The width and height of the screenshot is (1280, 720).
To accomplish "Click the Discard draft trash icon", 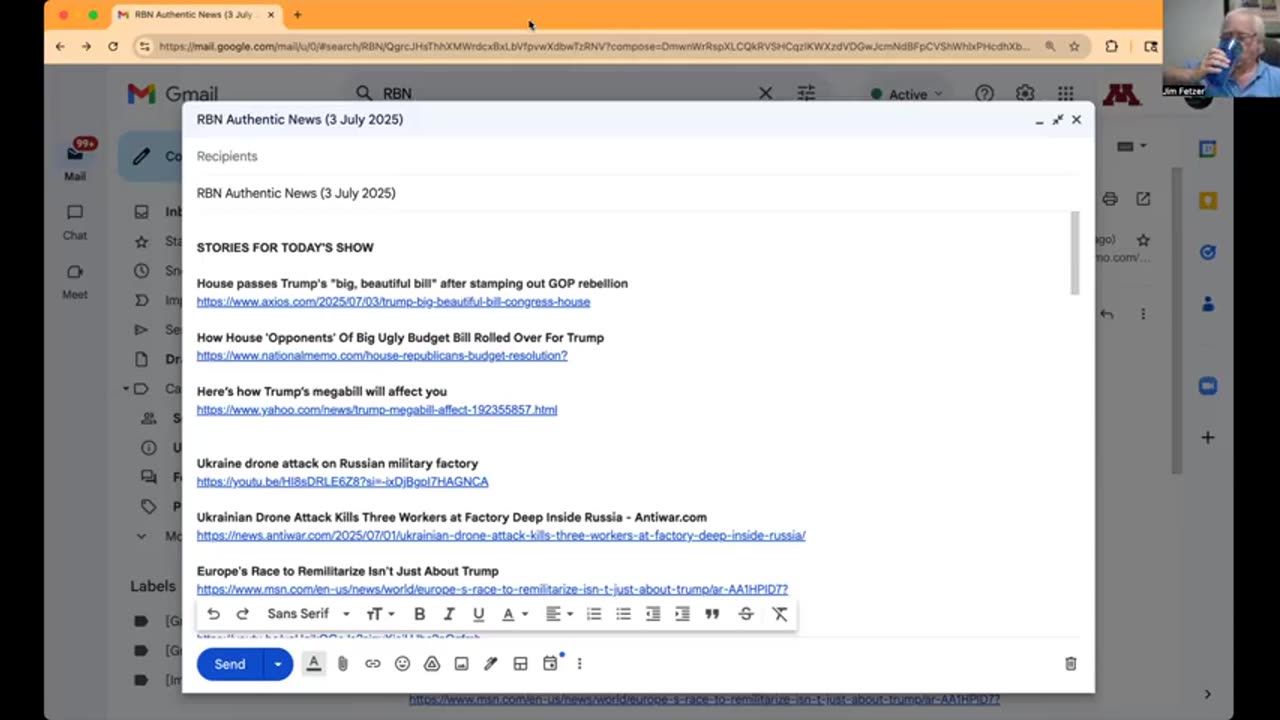I will point(1071,664).
